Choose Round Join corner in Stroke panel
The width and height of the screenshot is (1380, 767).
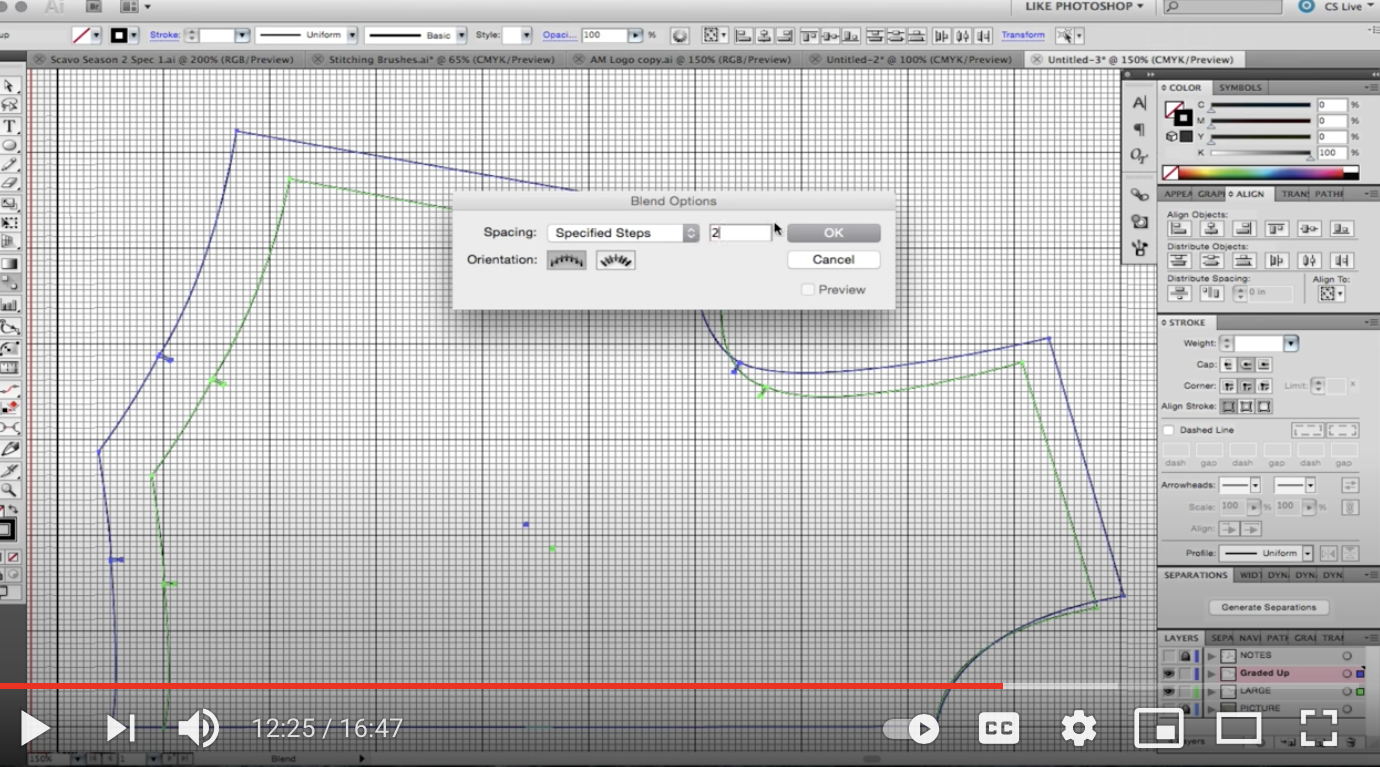click(1246, 385)
